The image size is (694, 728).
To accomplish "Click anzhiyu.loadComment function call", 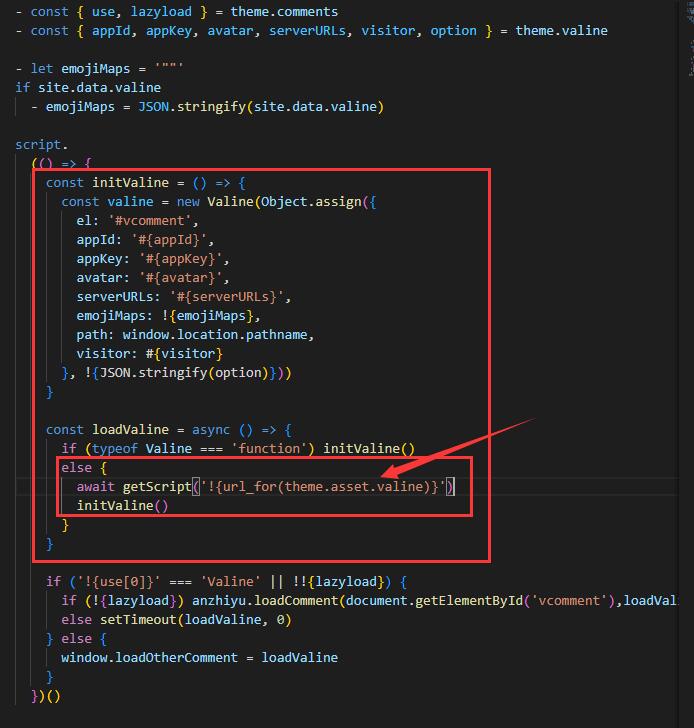I will point(251,600).
